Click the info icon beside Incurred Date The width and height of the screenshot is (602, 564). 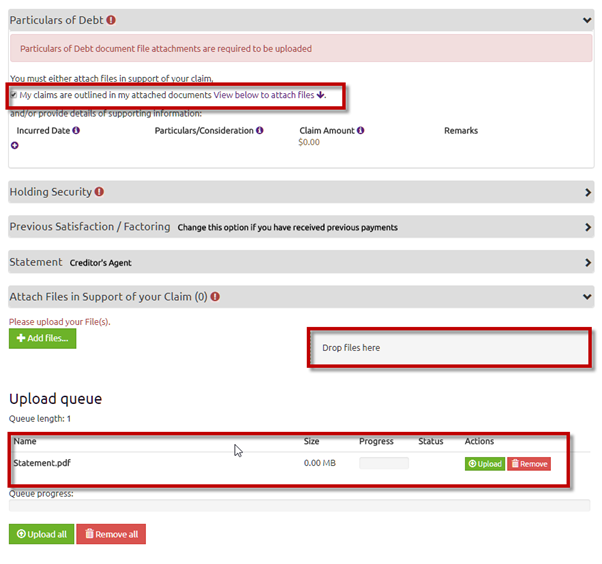click(x=76, y=131)
